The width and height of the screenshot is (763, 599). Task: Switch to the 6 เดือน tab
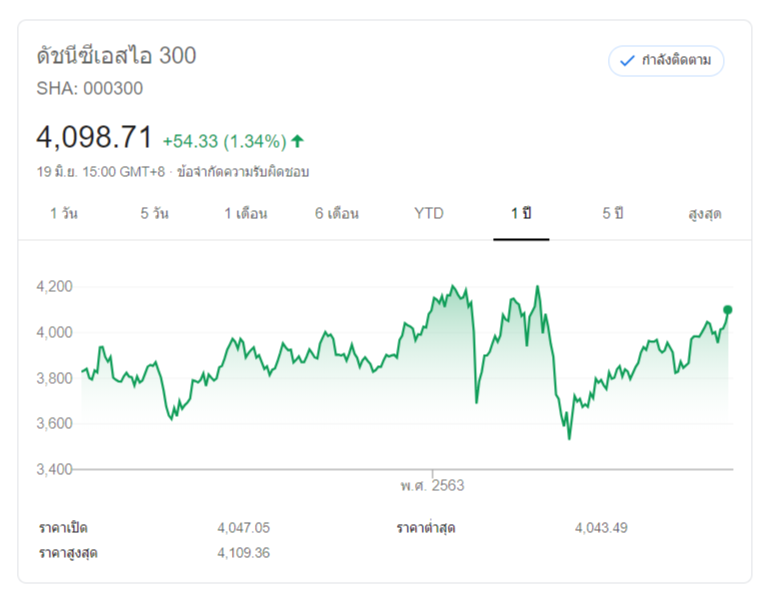click(337, 214)
